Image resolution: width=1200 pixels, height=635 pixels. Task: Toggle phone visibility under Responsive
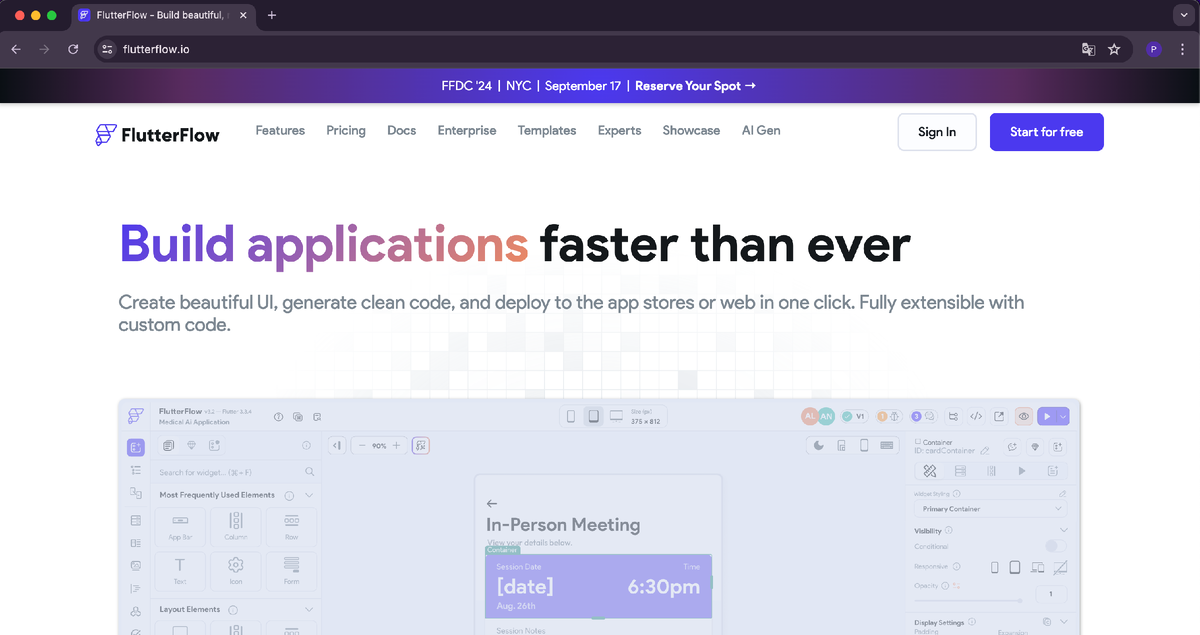tap(994, 567)
